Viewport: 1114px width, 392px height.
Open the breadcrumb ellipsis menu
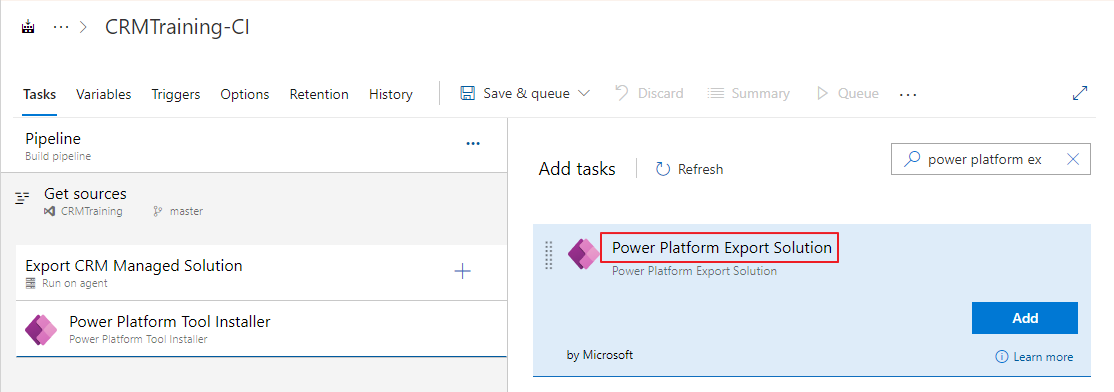(x=62, y=27)
